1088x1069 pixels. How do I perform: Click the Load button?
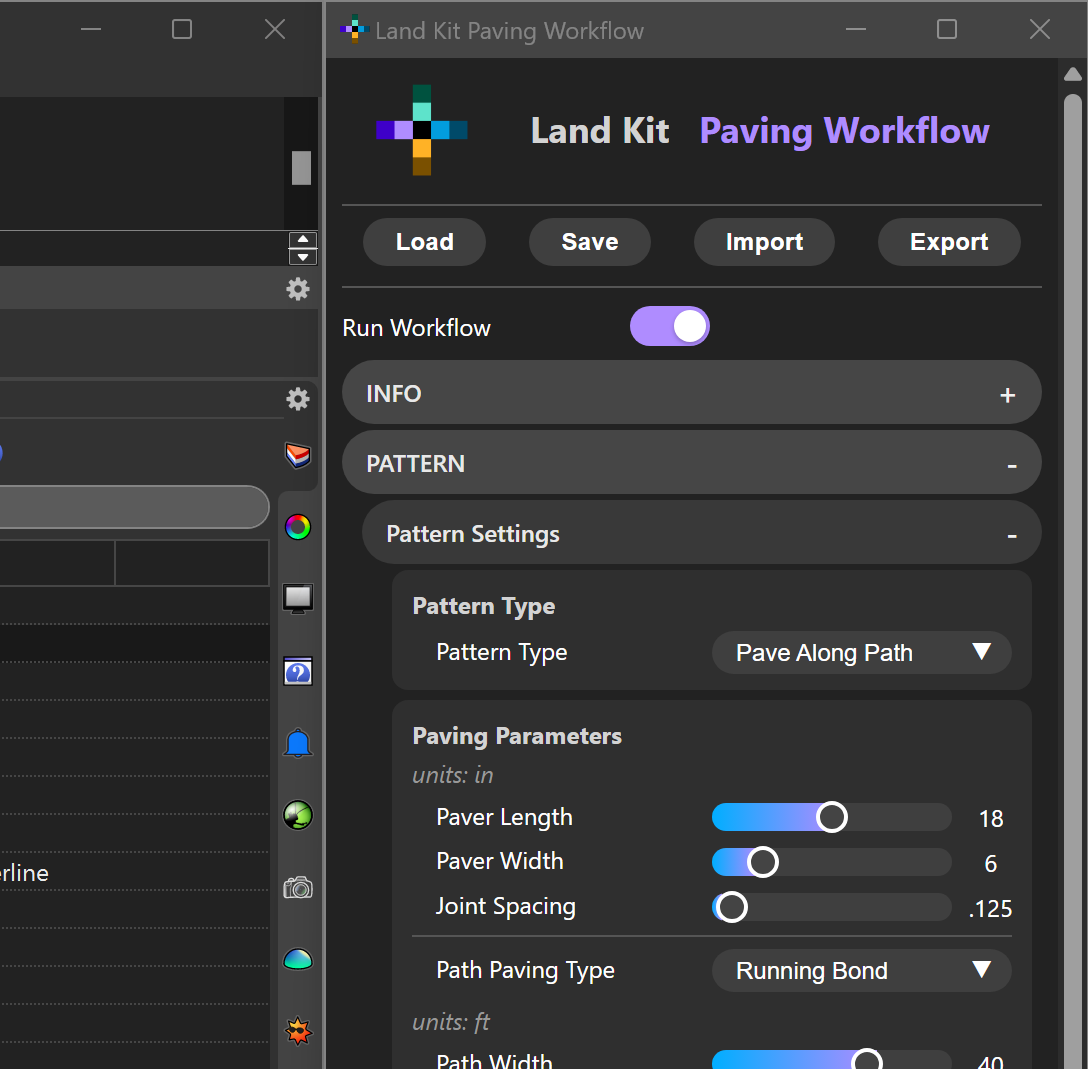tap(425, 242)
